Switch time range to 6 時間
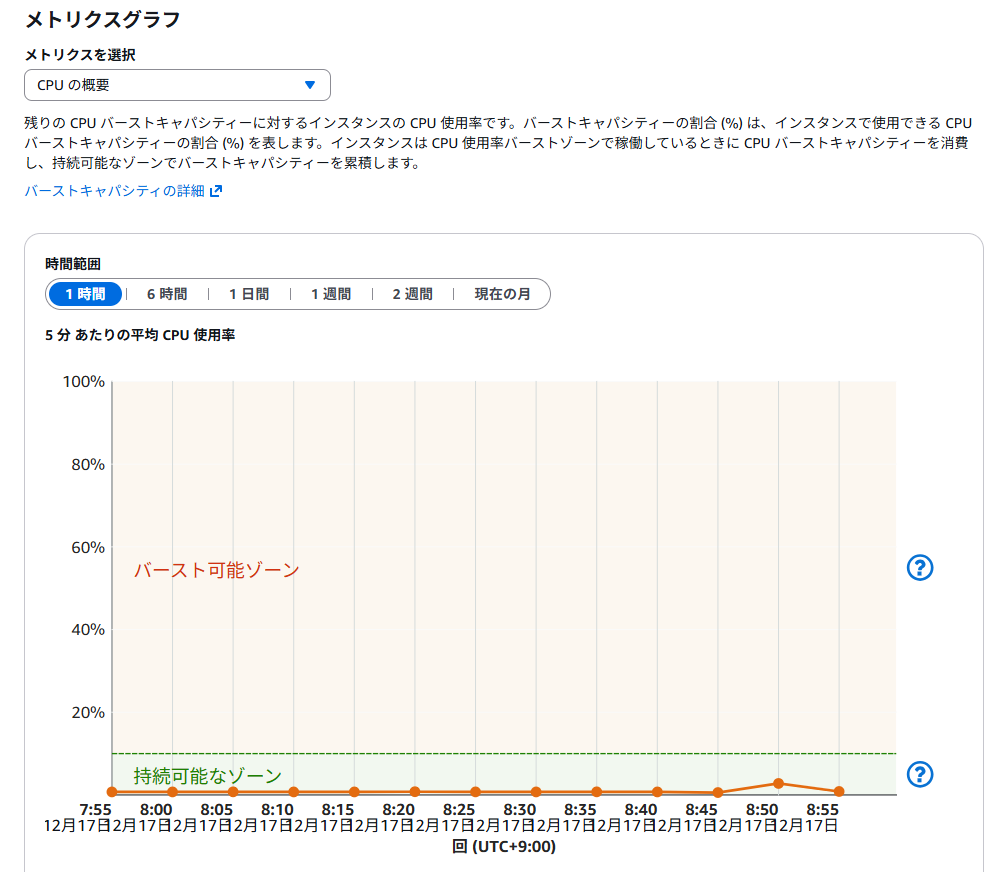992x872 pixels. click(x=167, y=294)
